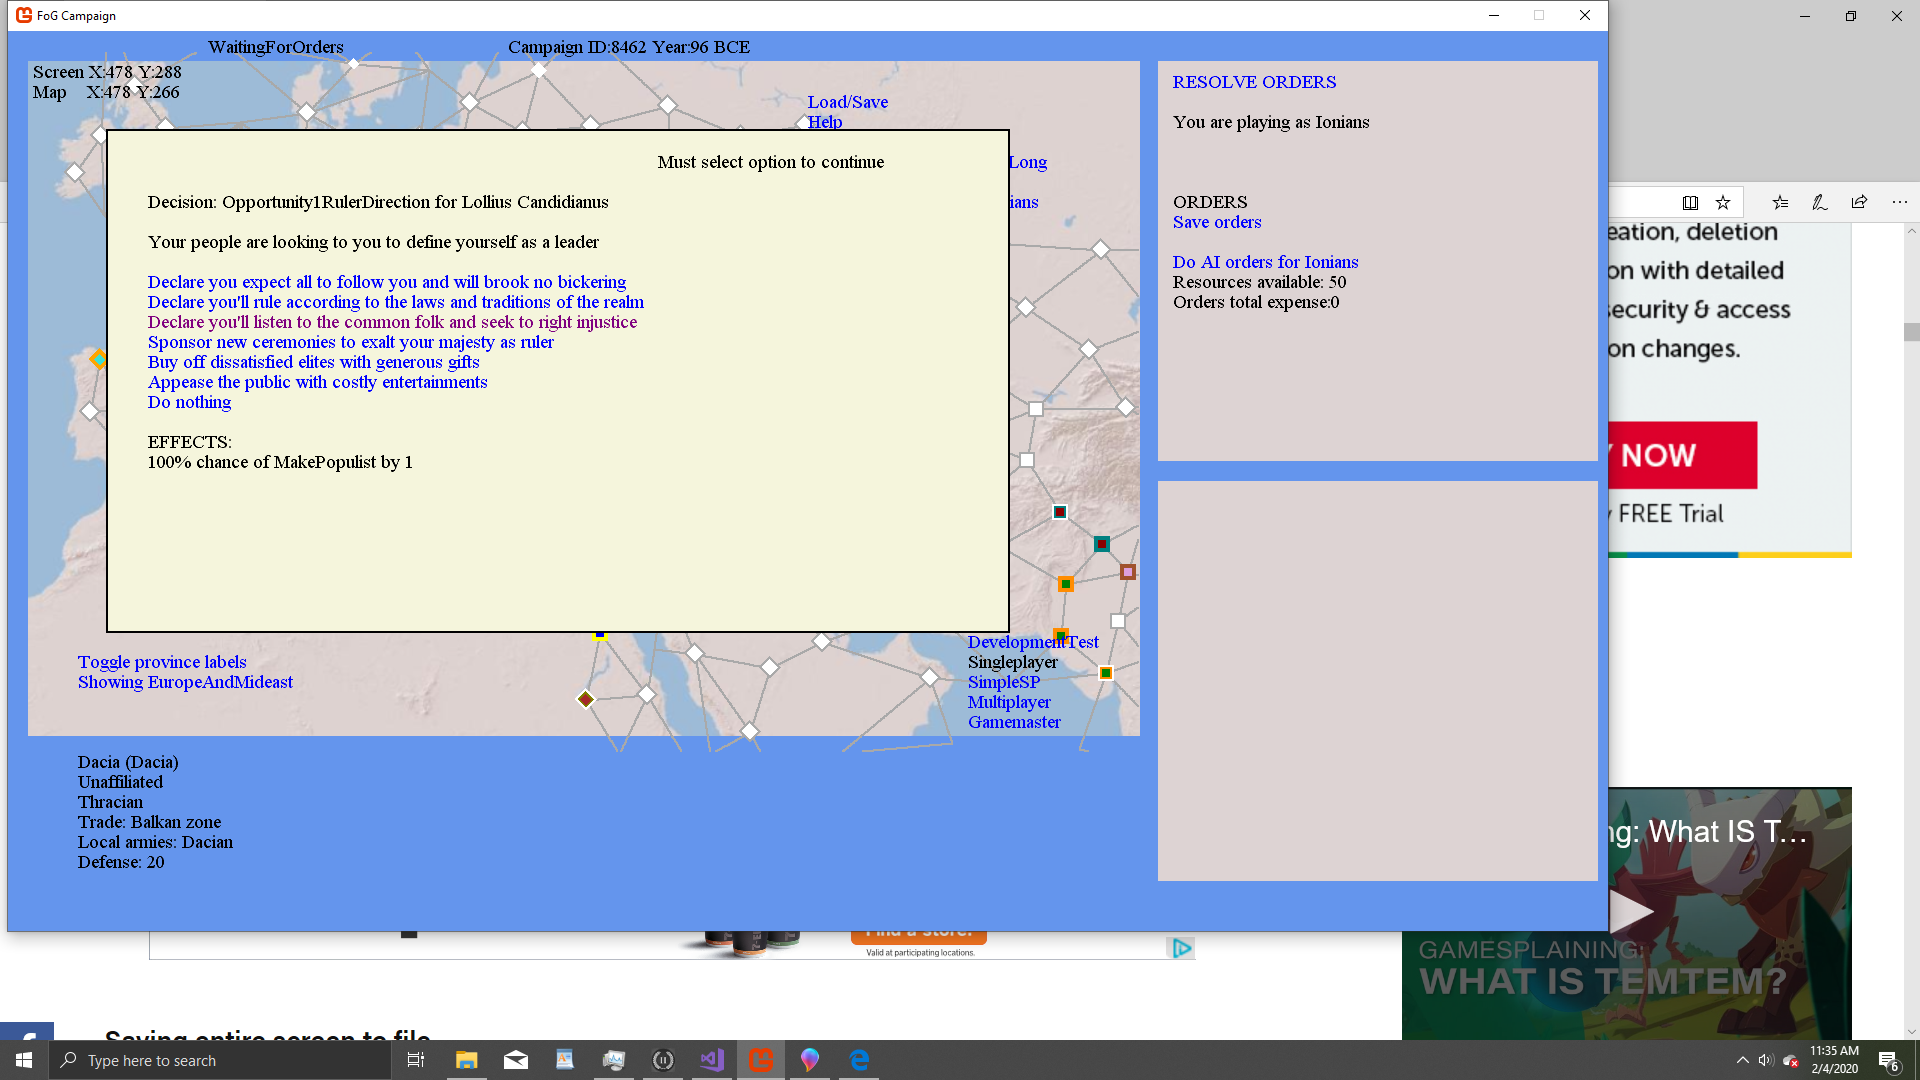Add page to favorites star icon
The width and height of the screenshot is (1920, 1080).
click(x=1723, y=202)
